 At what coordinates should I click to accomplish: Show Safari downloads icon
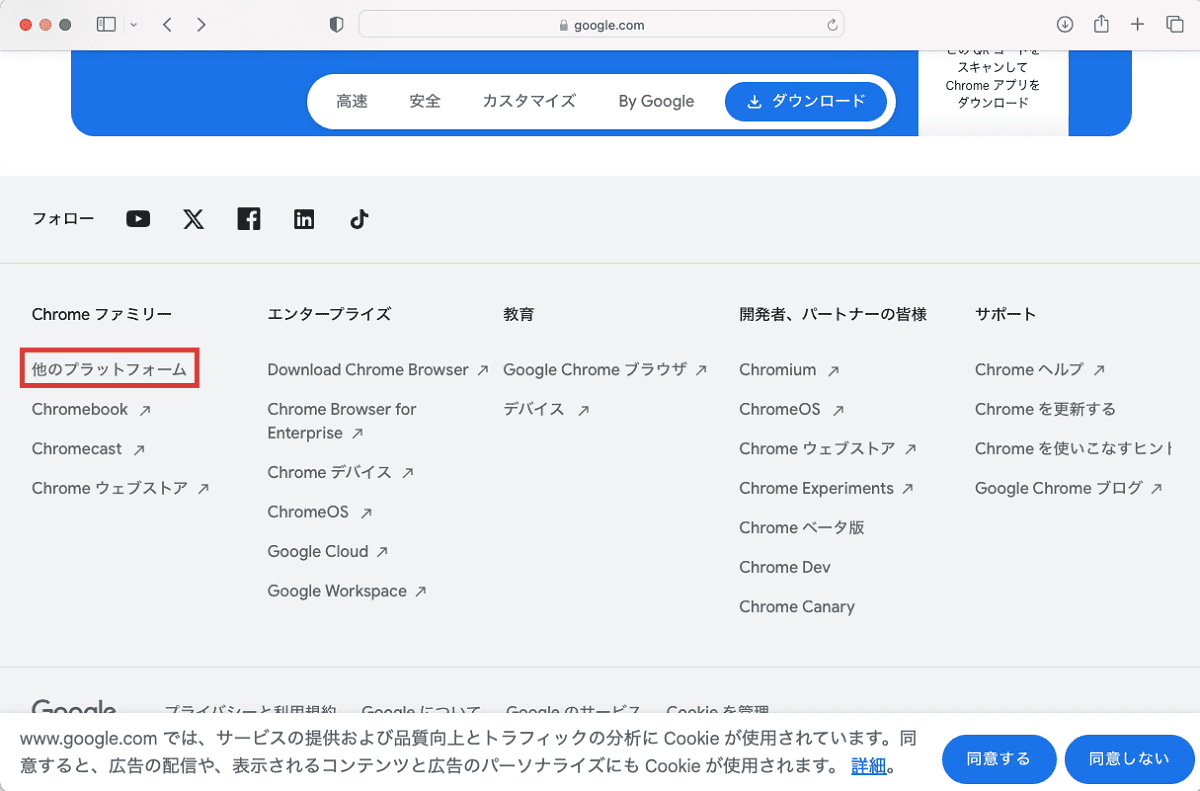(1065, 25)
